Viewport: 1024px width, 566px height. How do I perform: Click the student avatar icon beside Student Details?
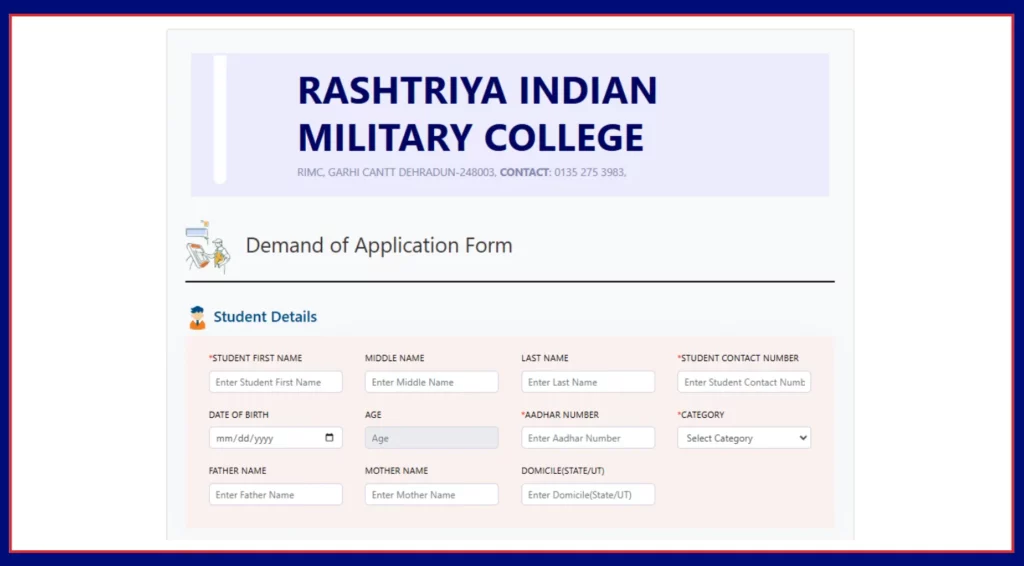[197, 317]
